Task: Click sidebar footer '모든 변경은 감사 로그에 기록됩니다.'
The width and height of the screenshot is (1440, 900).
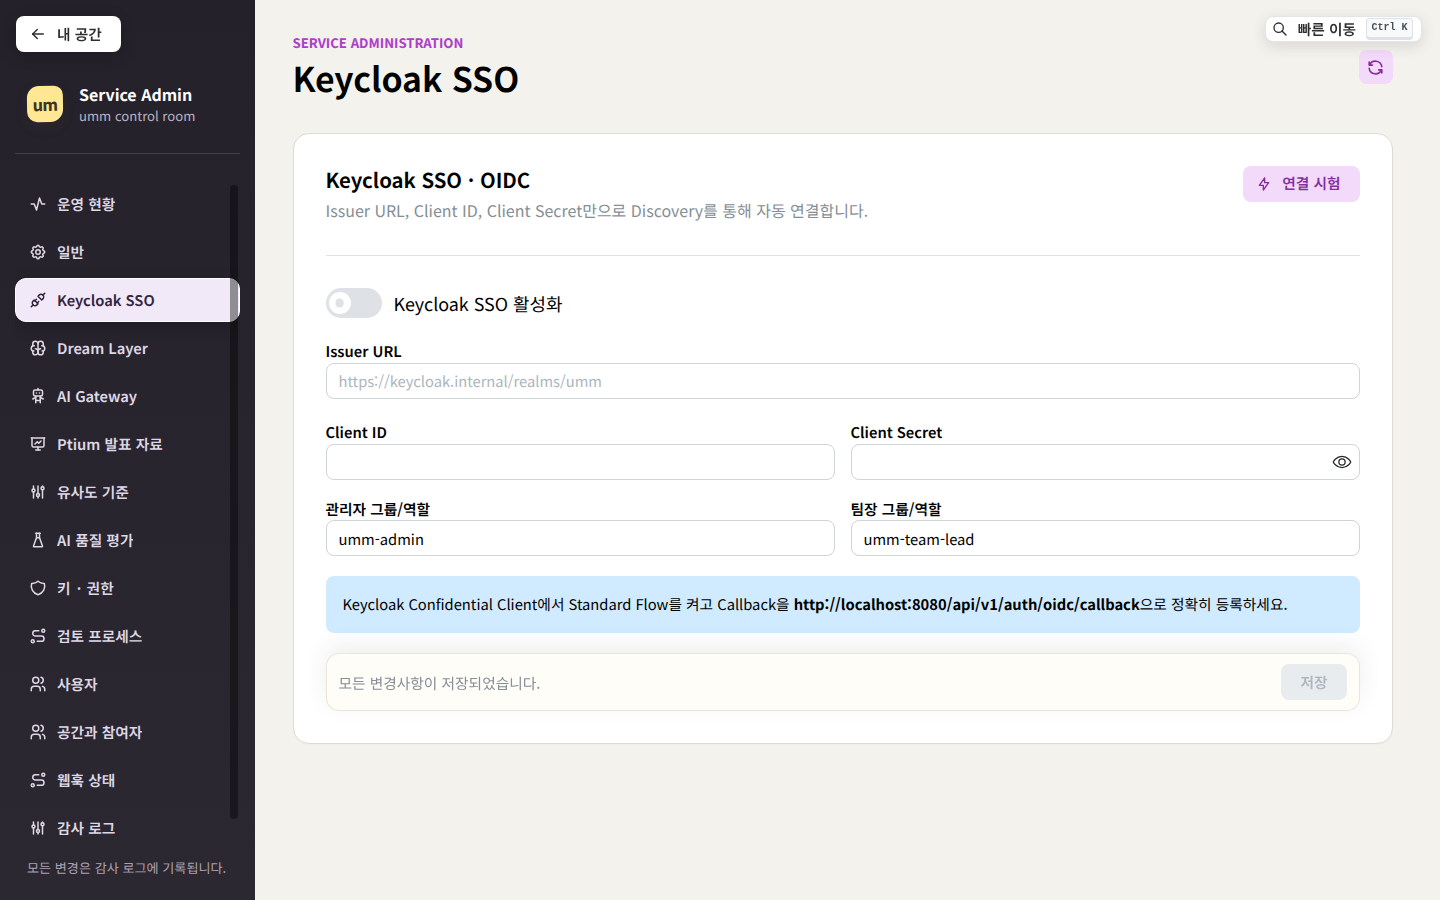Action: (x=127, y=868)
